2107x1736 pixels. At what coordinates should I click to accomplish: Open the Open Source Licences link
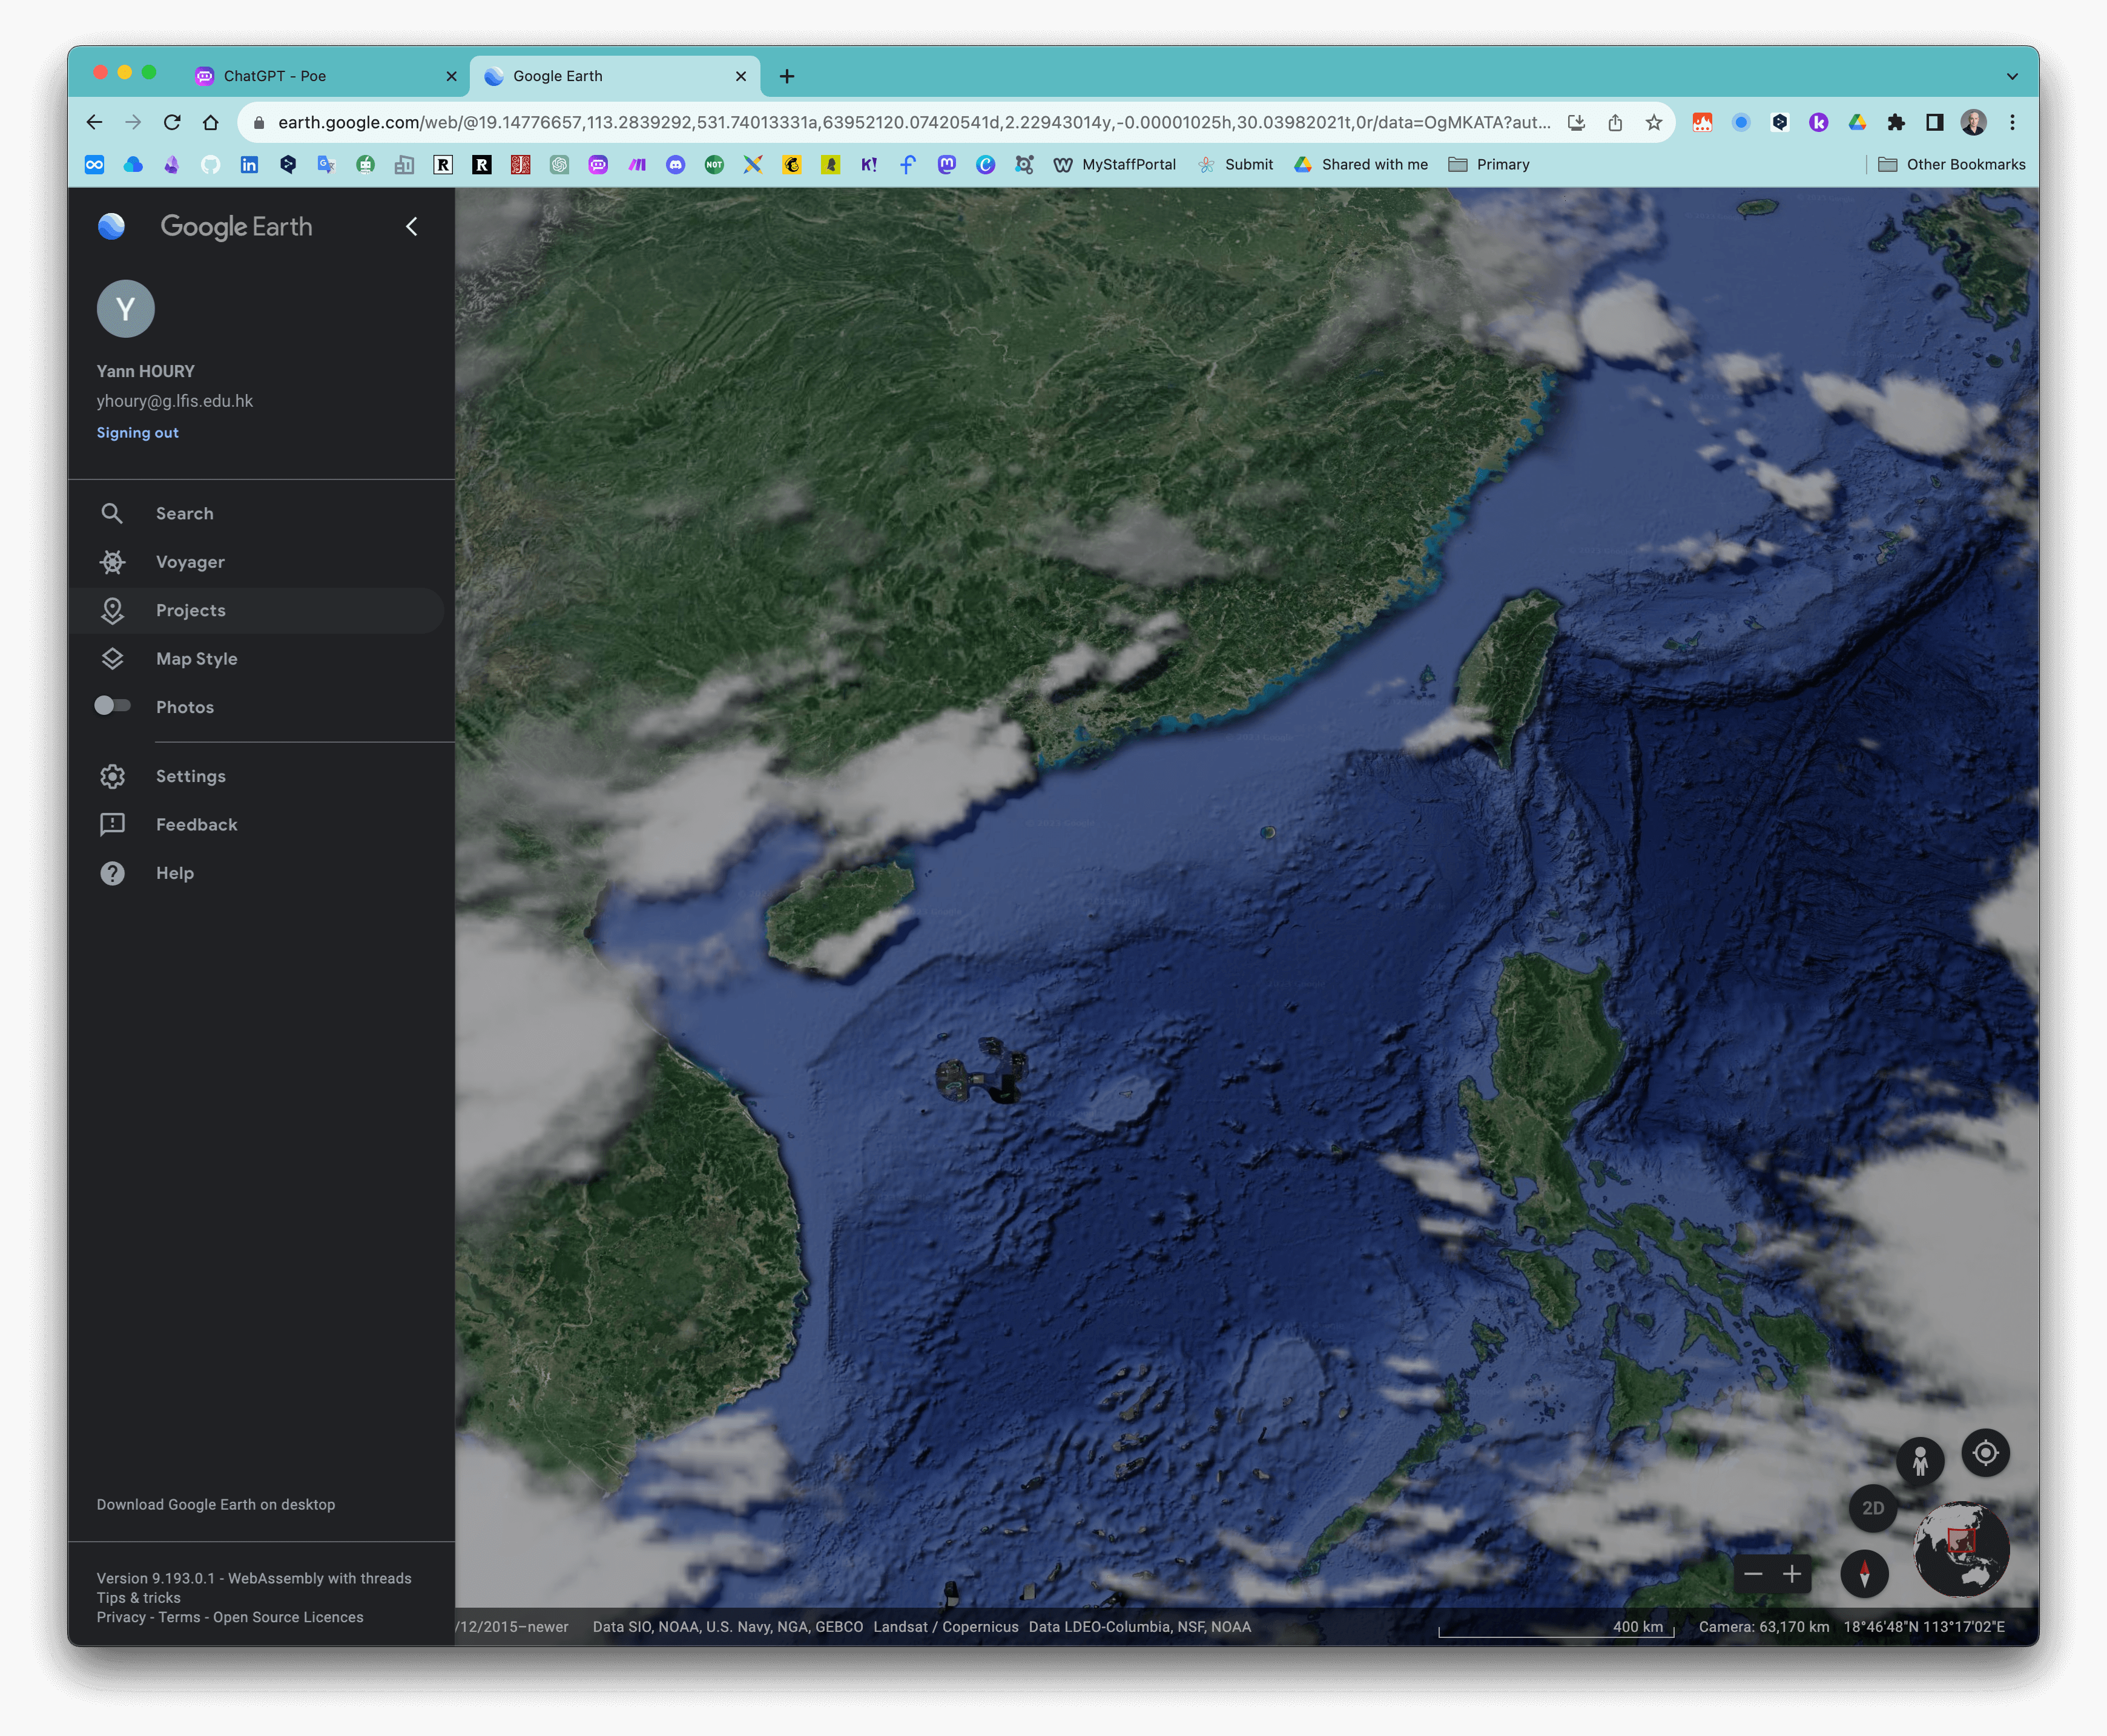point(288,1617)
